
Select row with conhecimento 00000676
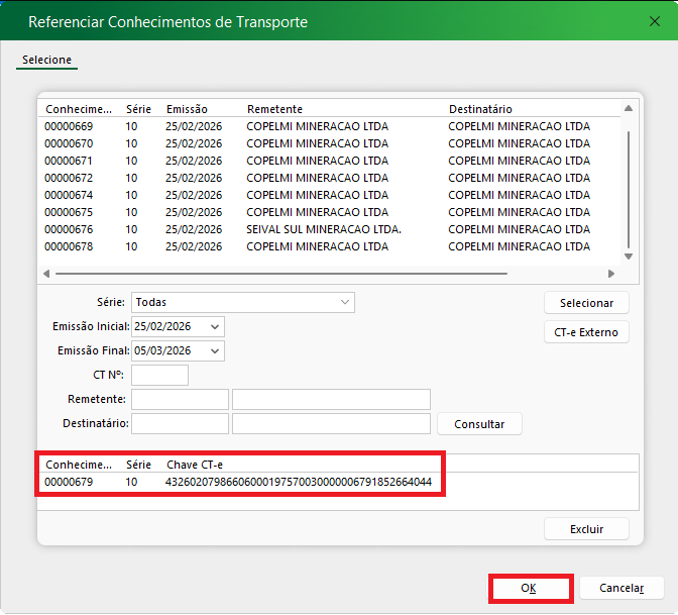(x=69, y=229)
